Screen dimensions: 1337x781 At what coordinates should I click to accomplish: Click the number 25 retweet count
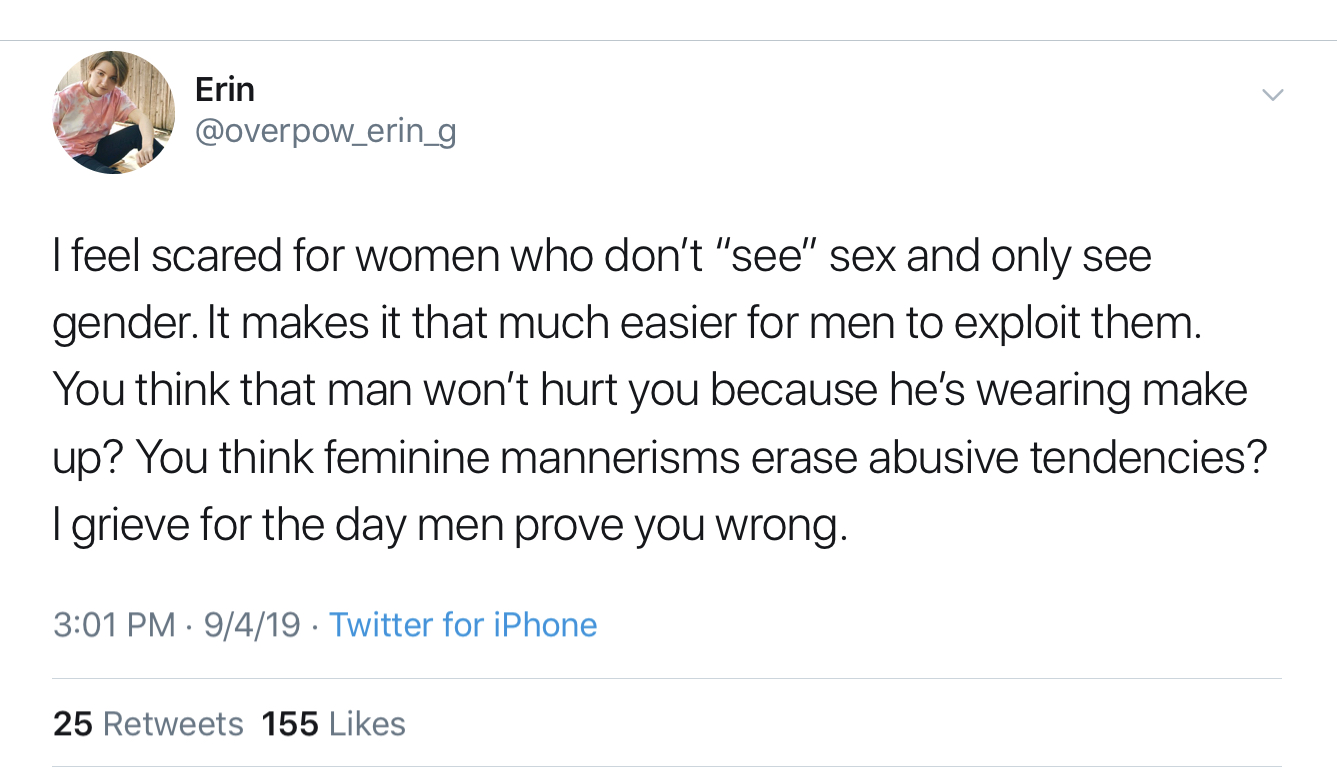pos(72,723)
